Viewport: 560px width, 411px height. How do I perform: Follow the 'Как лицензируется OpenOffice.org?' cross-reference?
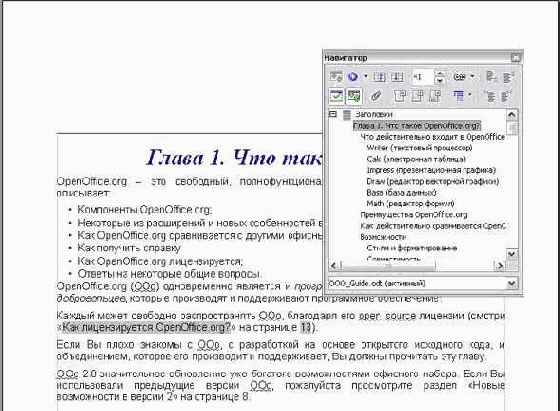pos(146,327)
